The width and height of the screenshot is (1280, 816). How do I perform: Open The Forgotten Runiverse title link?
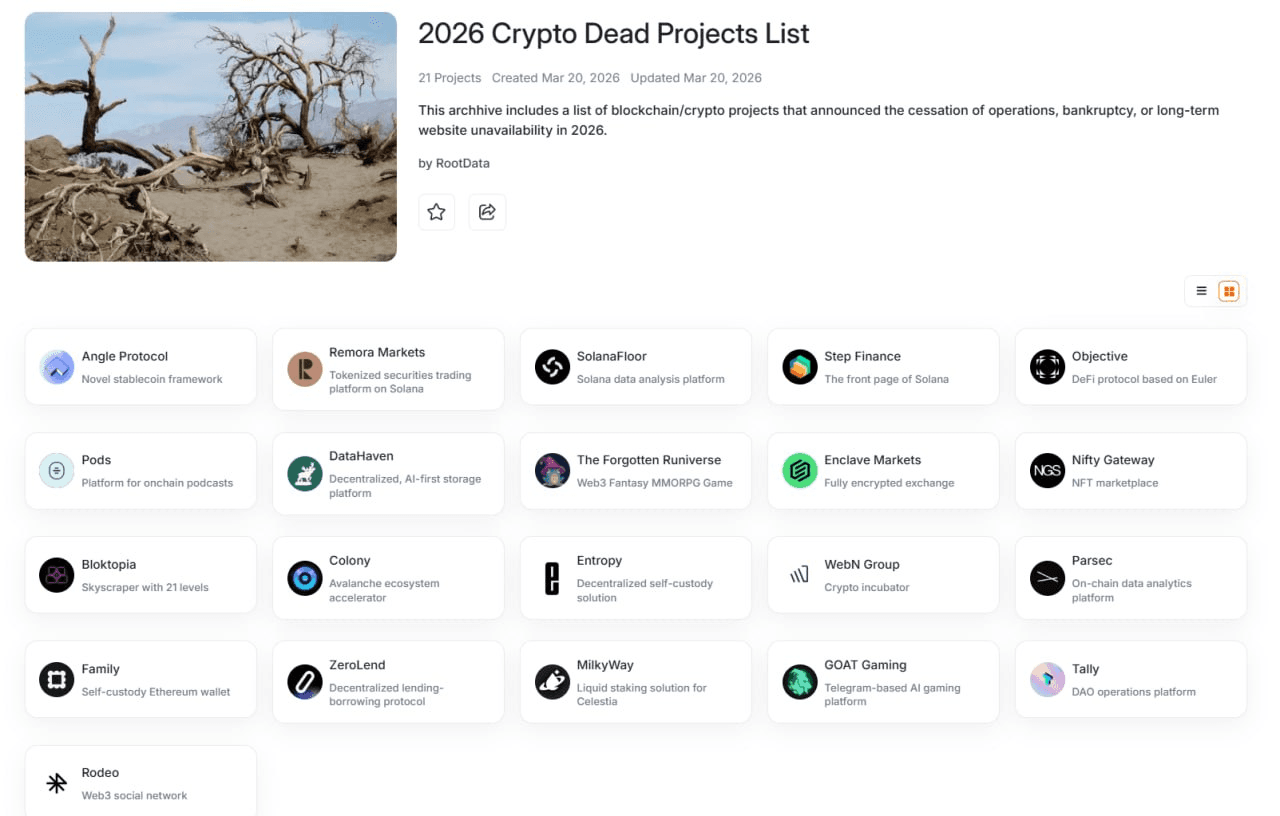[648, 460]
